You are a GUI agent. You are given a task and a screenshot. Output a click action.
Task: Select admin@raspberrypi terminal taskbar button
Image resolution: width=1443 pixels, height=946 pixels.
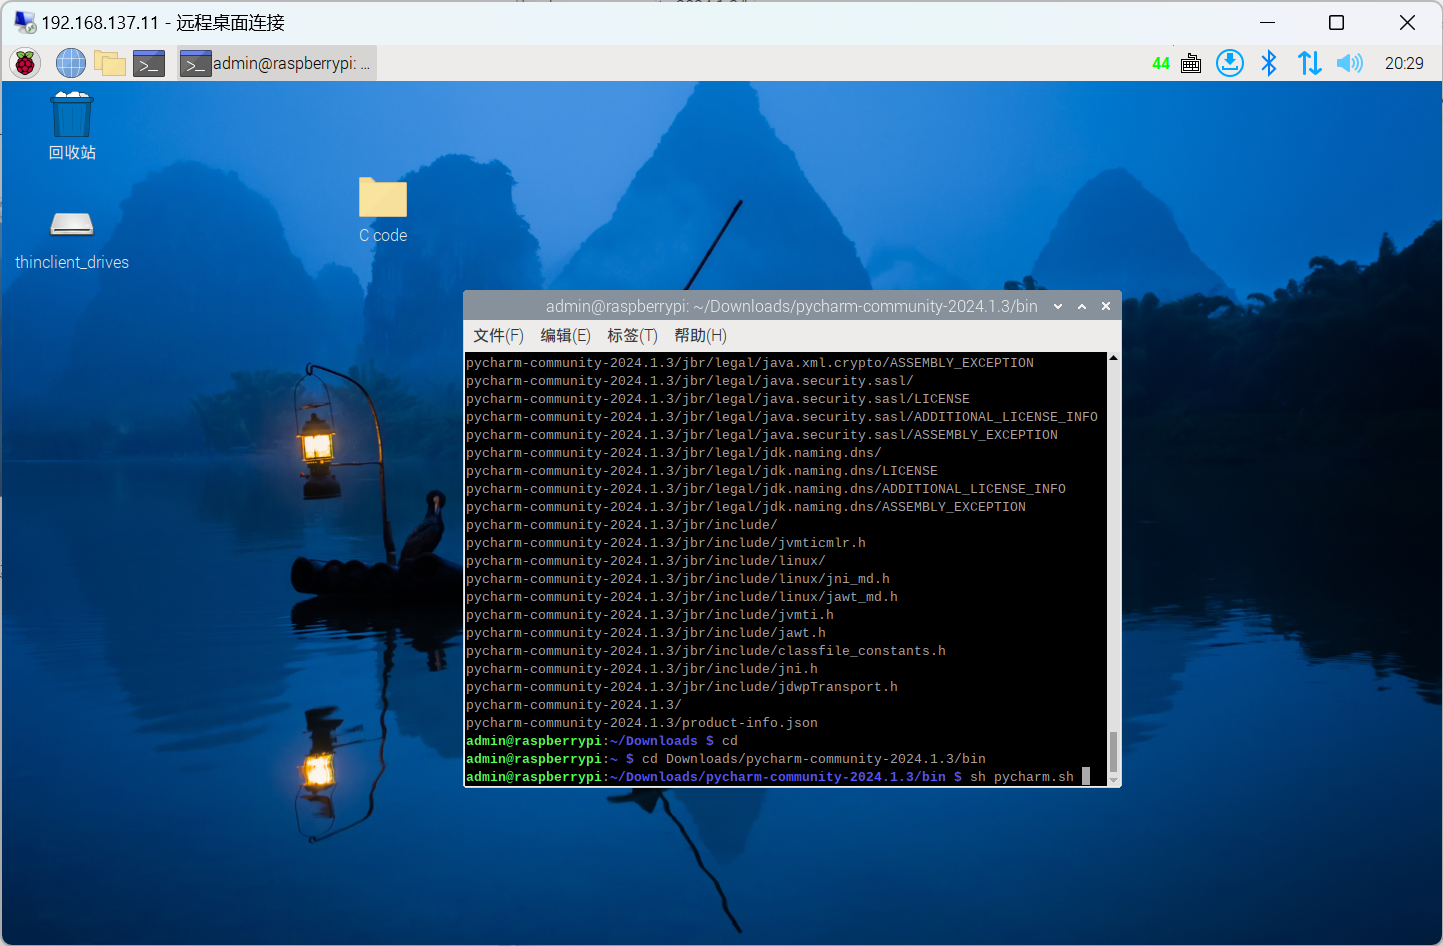tap(277, 63)
